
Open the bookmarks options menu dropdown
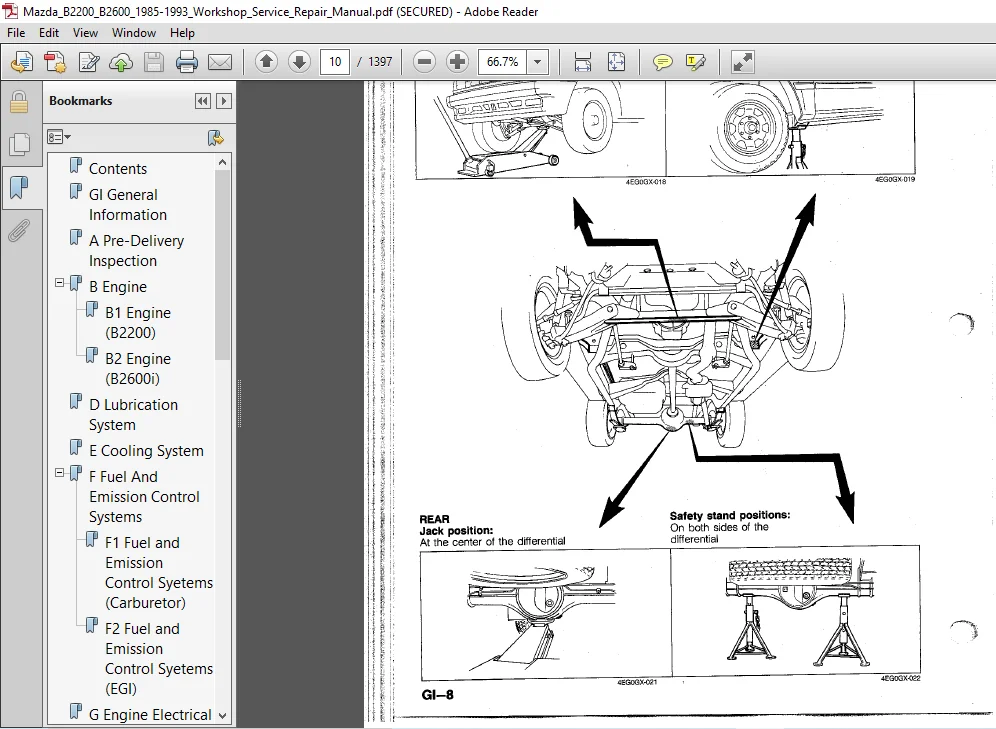pos(59,137)
